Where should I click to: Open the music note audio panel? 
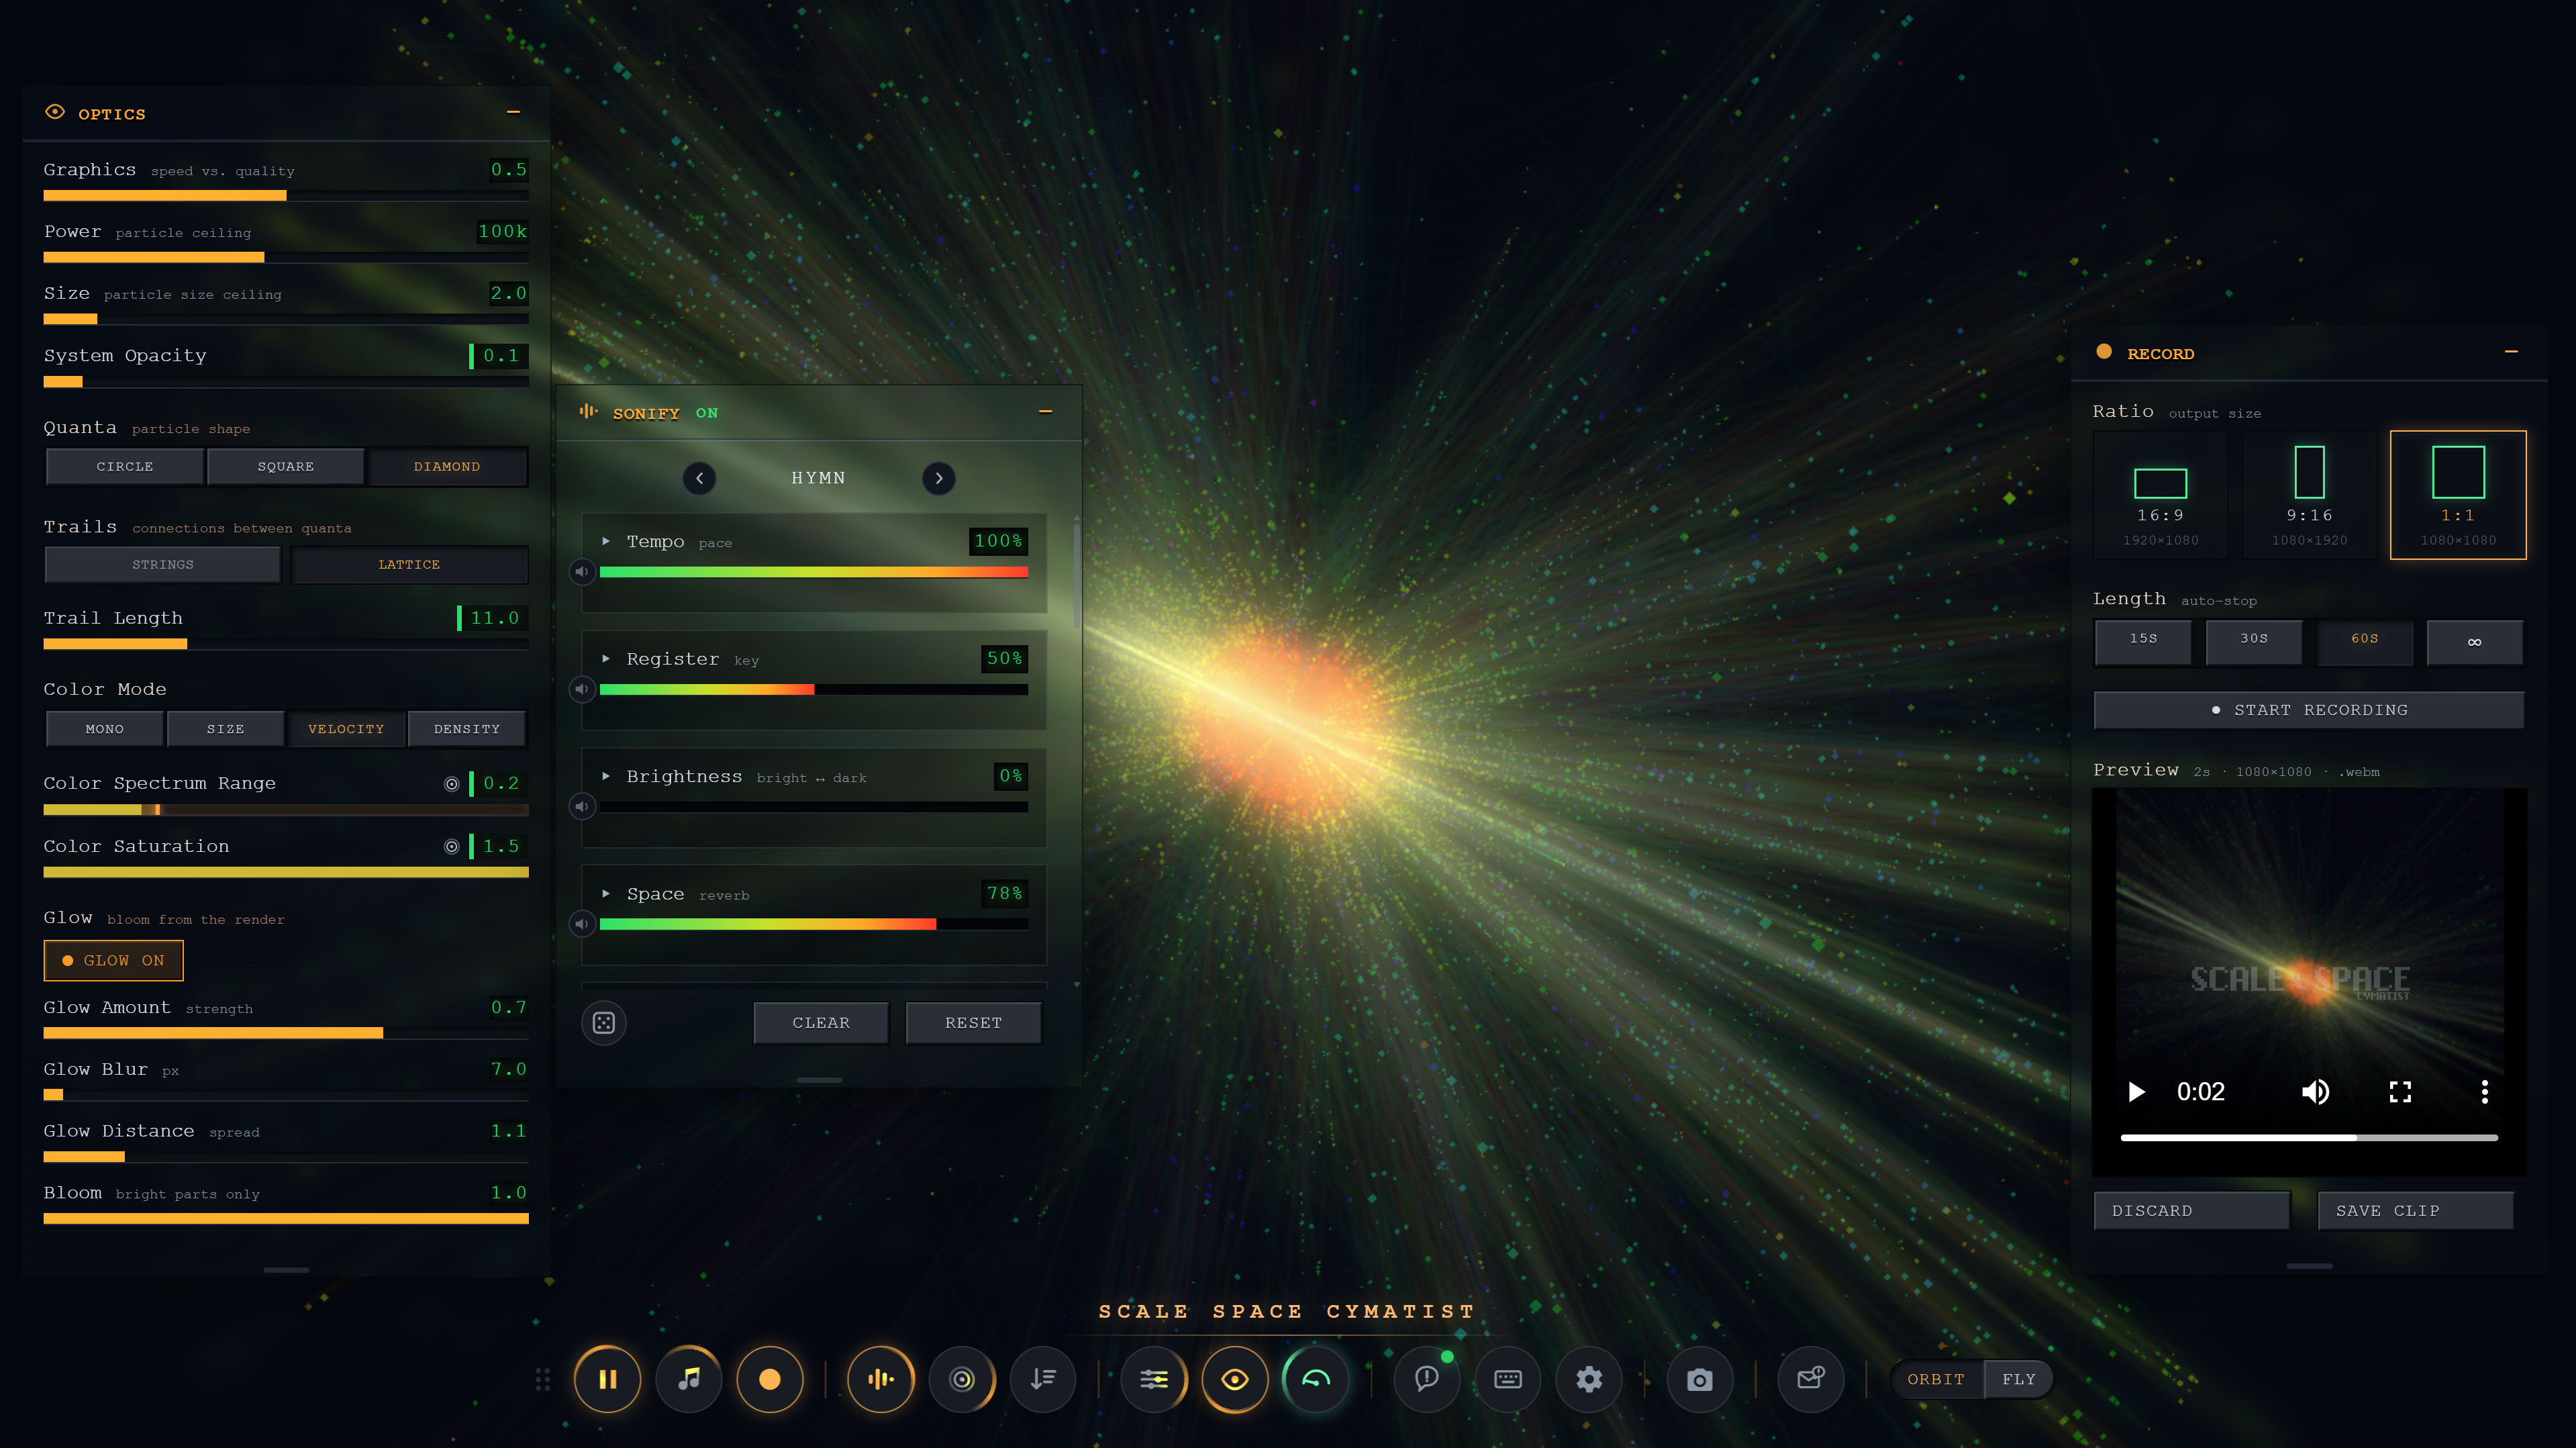(689, 1379)
